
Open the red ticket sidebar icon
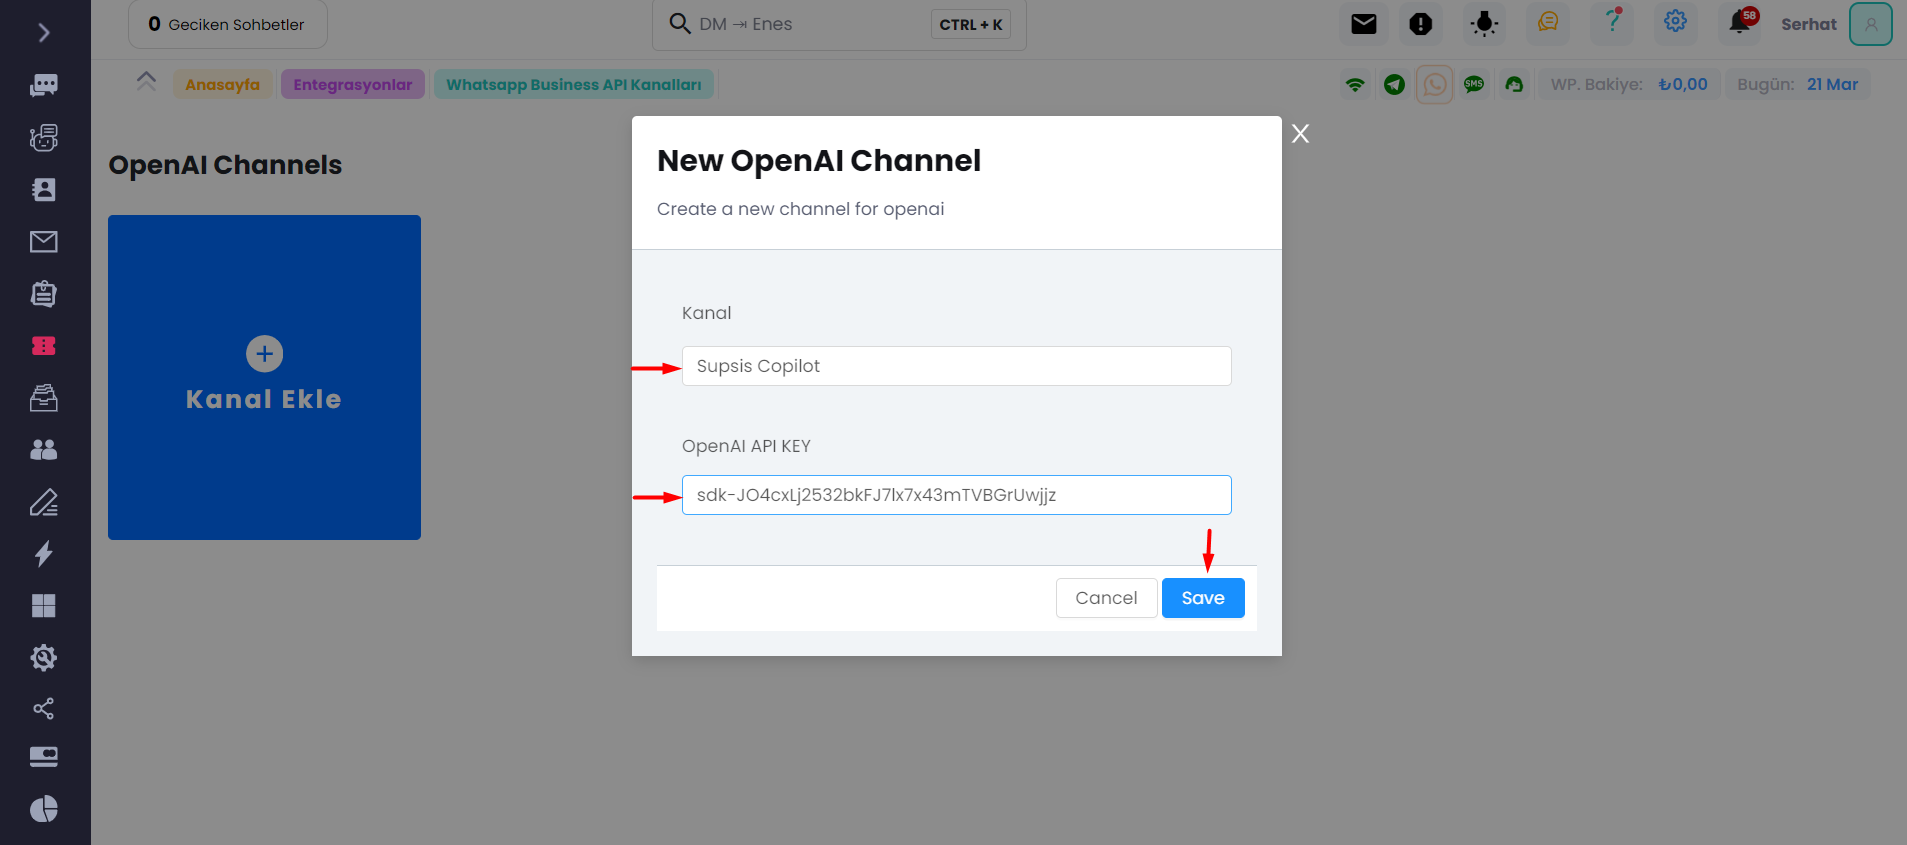44,346
